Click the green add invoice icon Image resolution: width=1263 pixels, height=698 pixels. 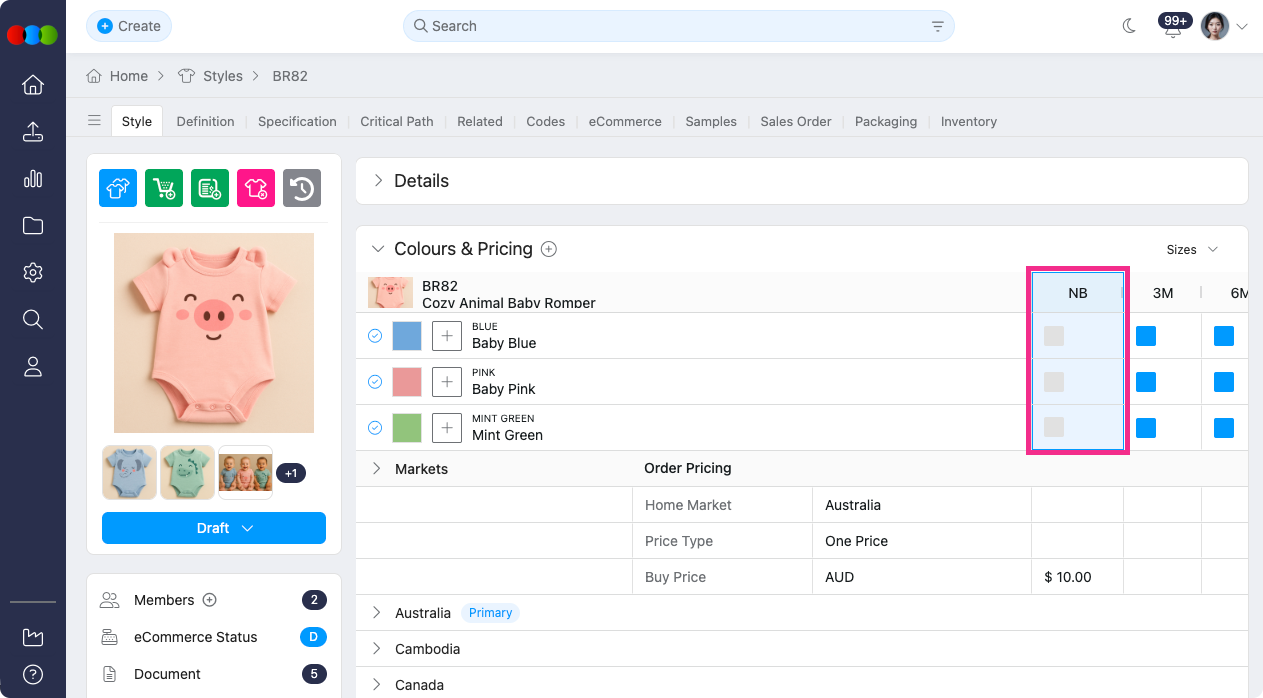pyautogui.click(x=210, y=188)
